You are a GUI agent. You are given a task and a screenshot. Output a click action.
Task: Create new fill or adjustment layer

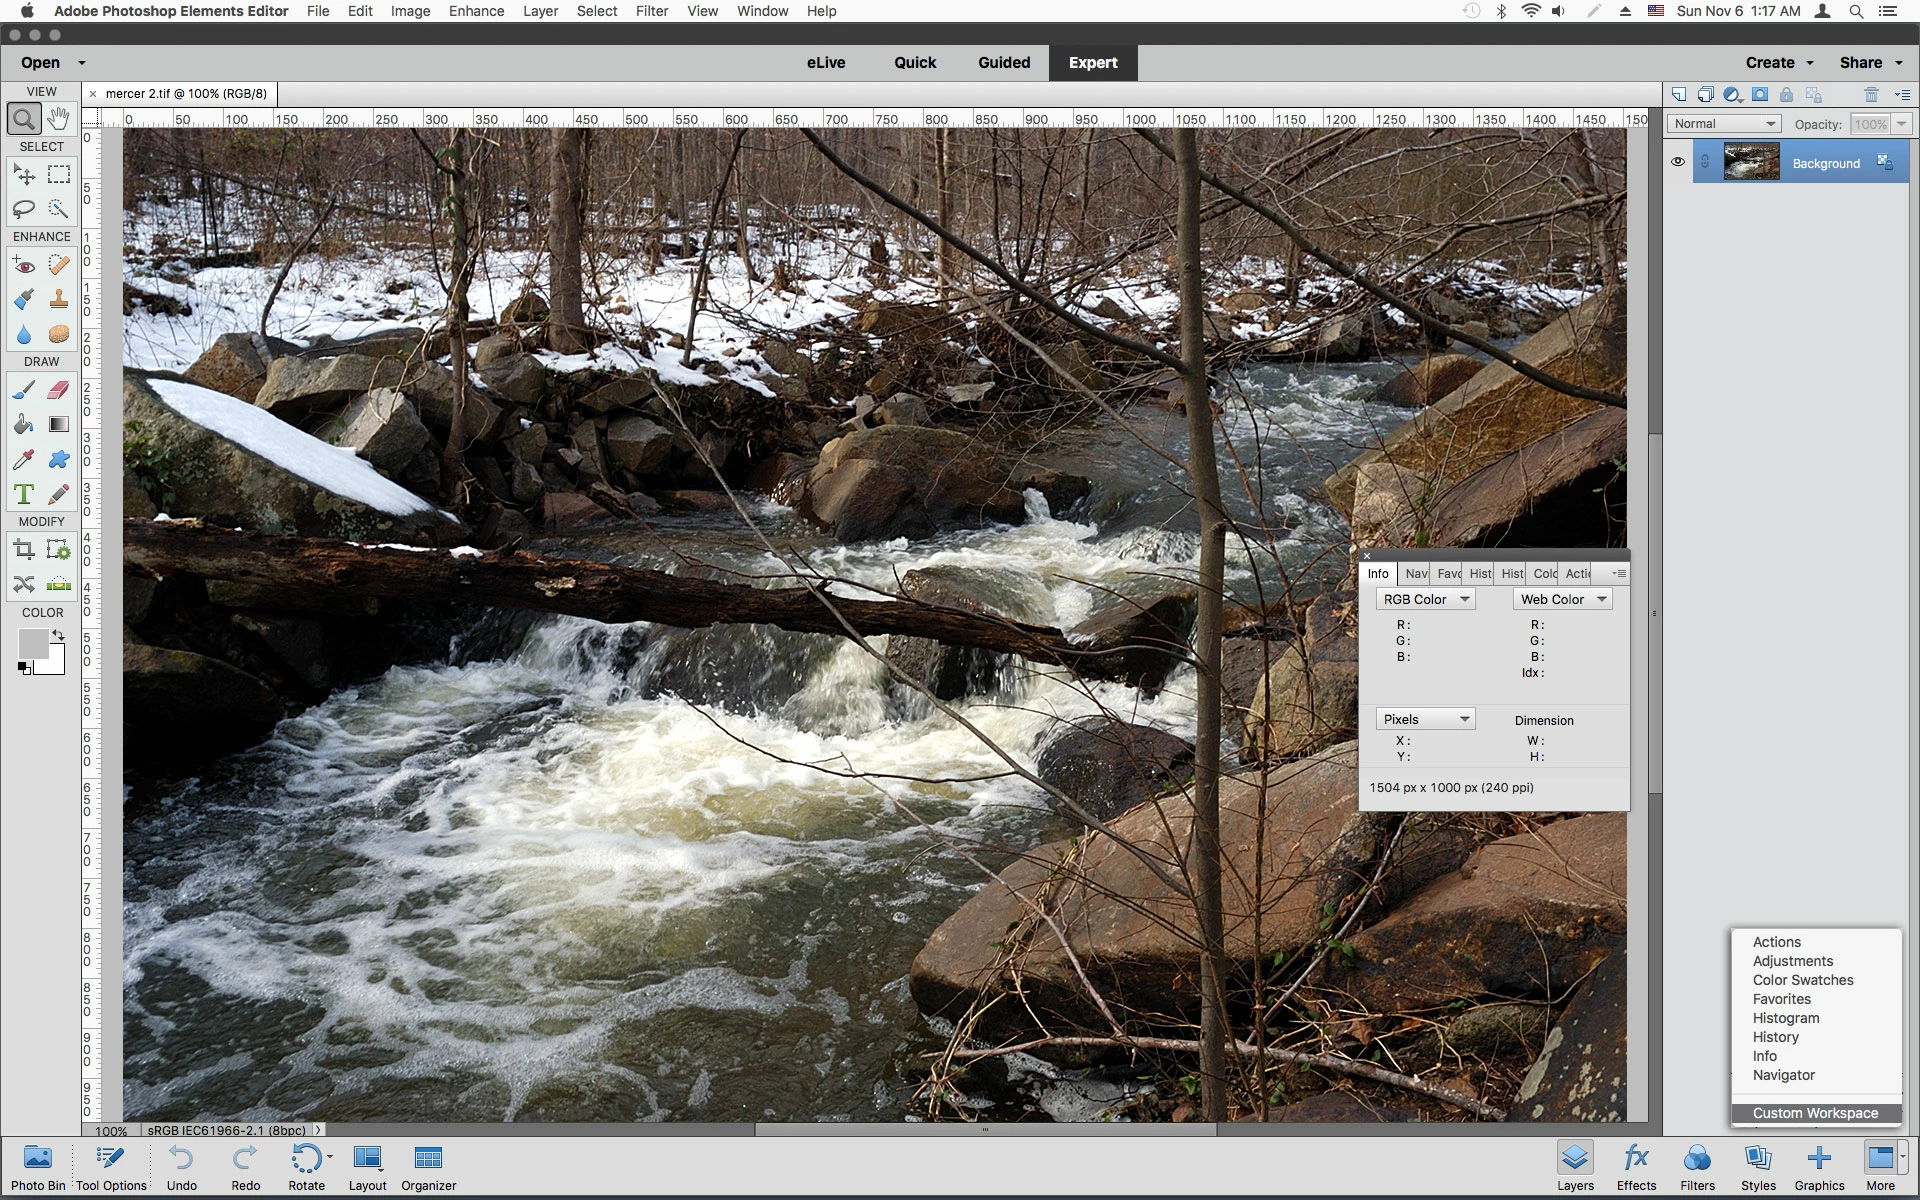[x=1732, y=95]
